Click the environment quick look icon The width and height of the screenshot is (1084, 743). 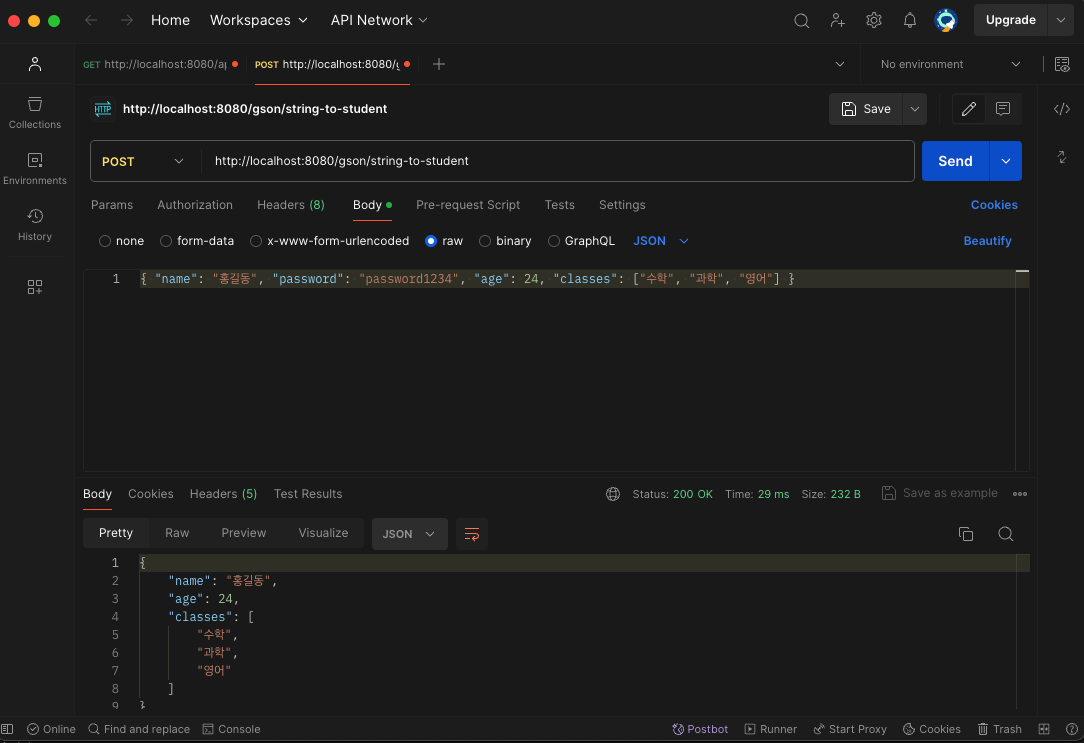point(1062,64)
